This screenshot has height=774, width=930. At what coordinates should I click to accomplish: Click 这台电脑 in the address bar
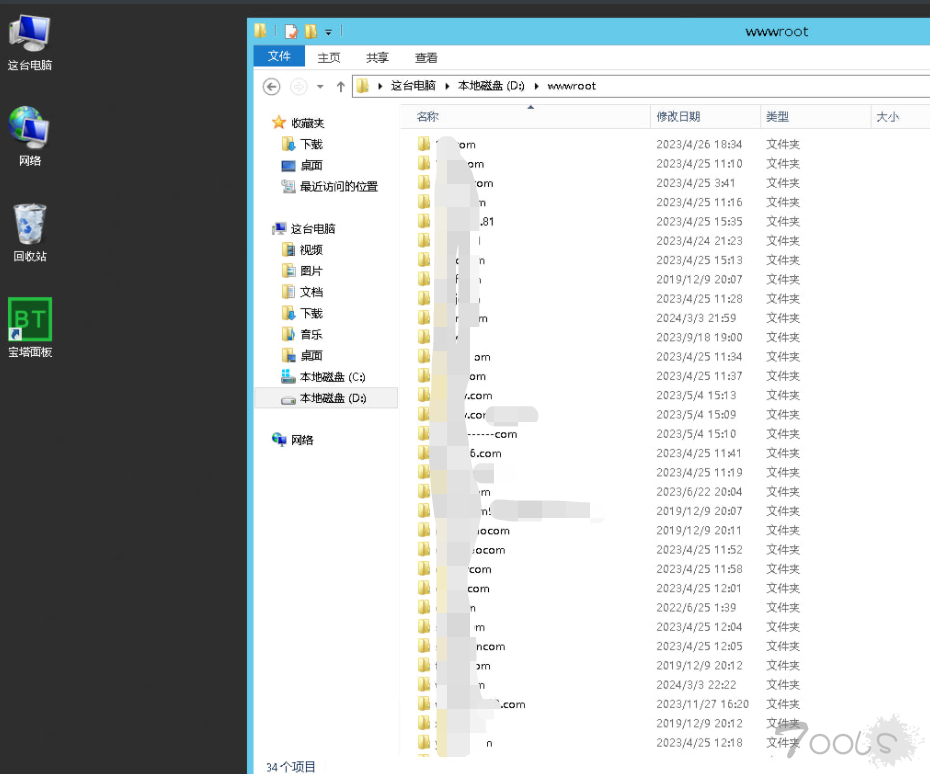(x=413, y=85)
